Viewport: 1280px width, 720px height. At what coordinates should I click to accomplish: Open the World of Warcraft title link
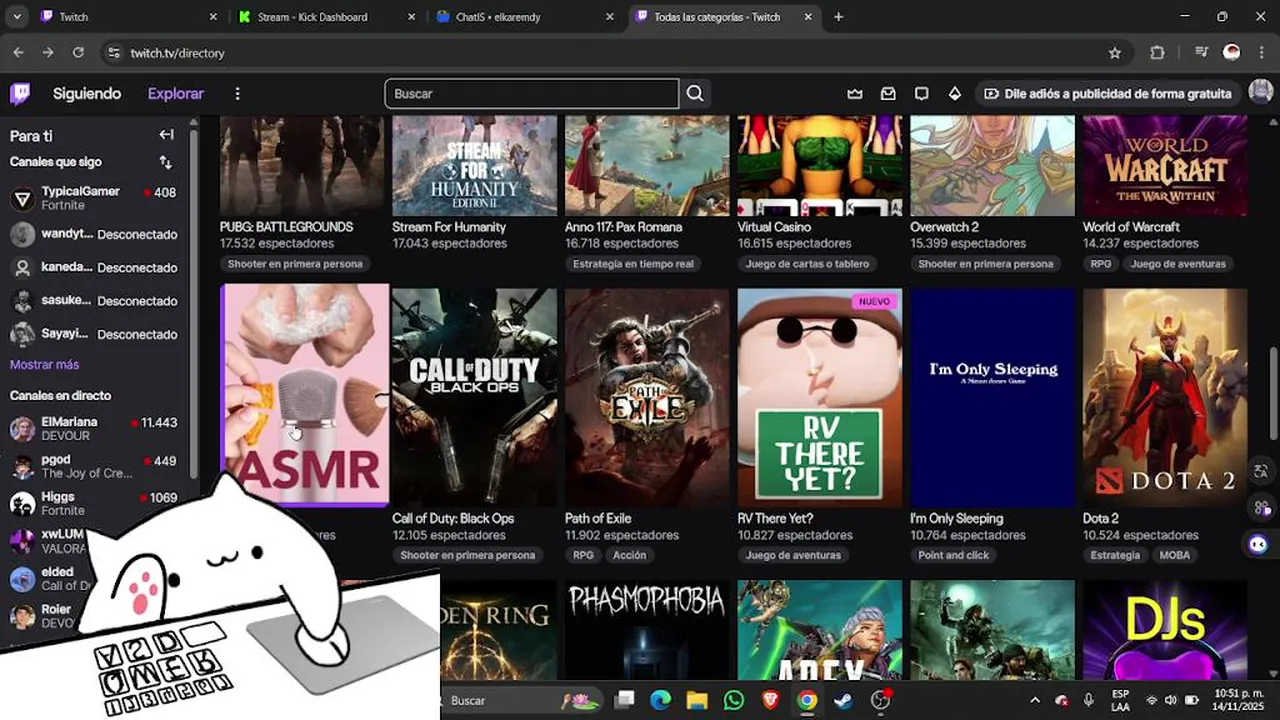point(1131,227)
